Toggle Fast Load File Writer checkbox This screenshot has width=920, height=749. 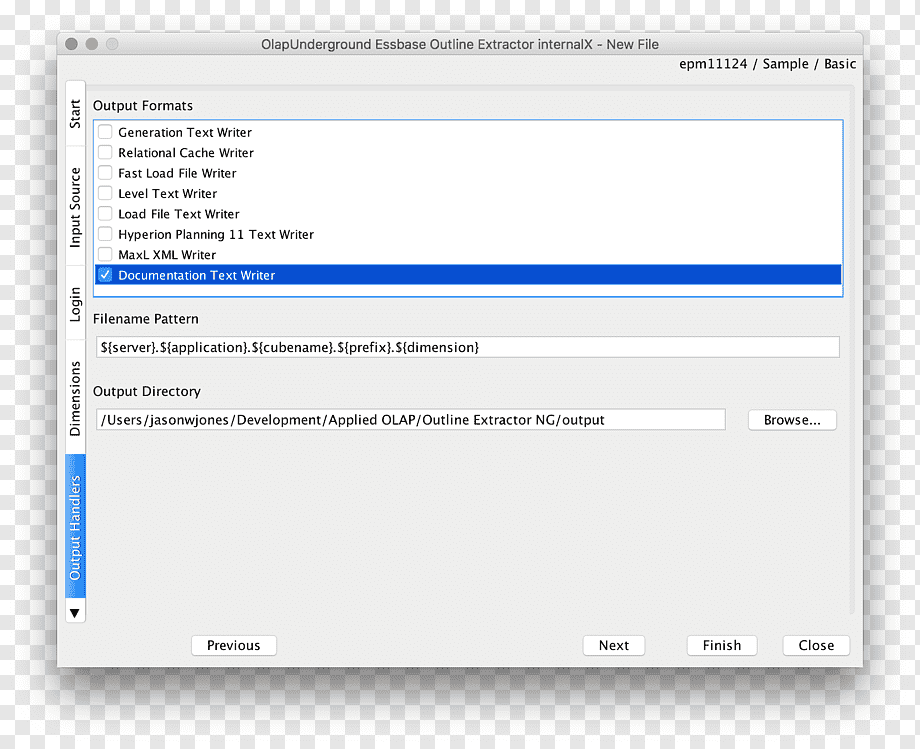click(x=105, y=173)
